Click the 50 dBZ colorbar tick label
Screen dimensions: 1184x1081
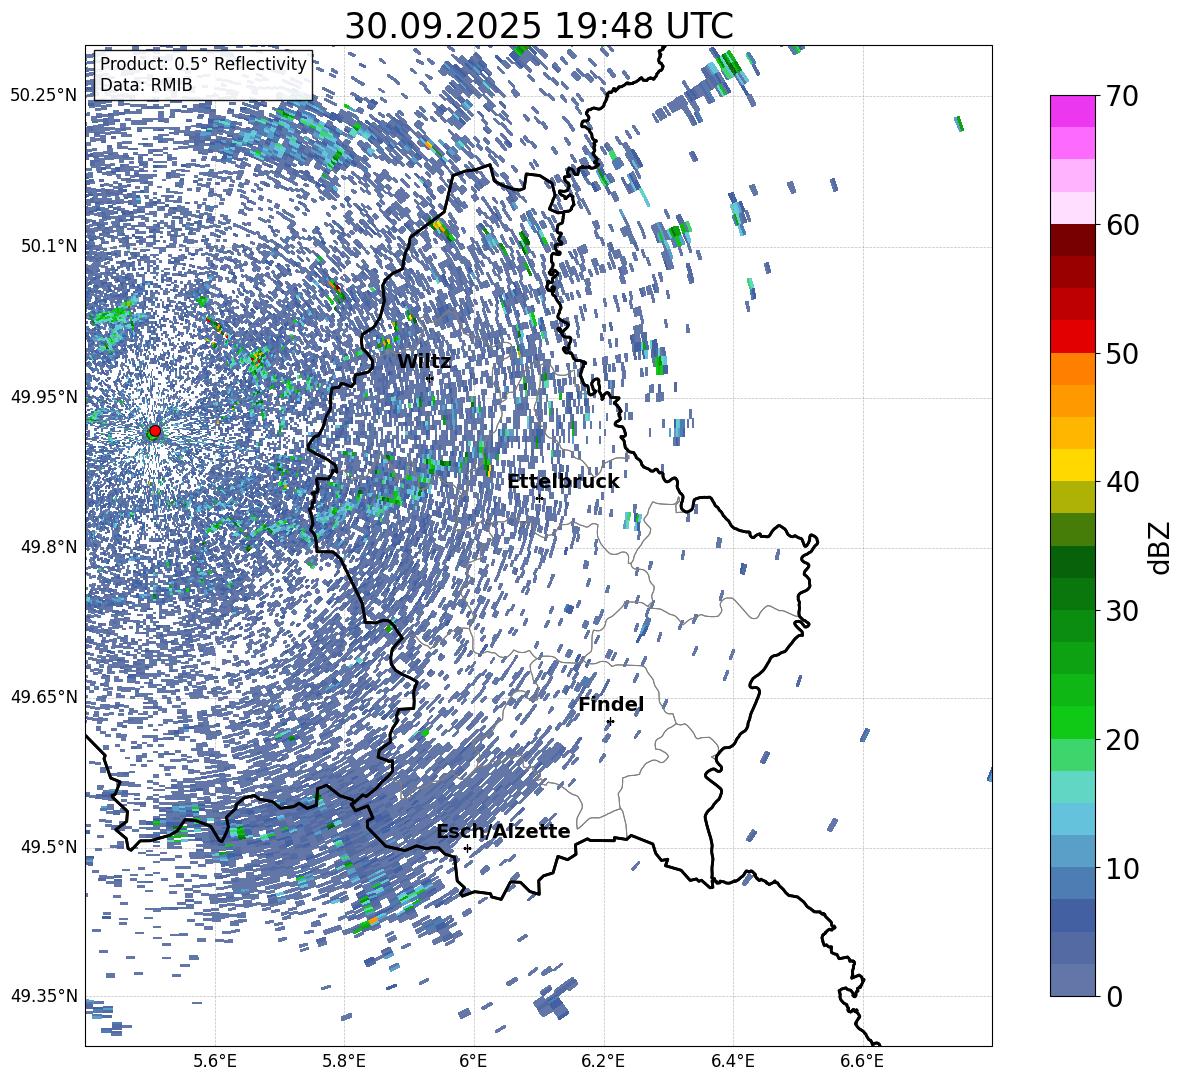1122,353
